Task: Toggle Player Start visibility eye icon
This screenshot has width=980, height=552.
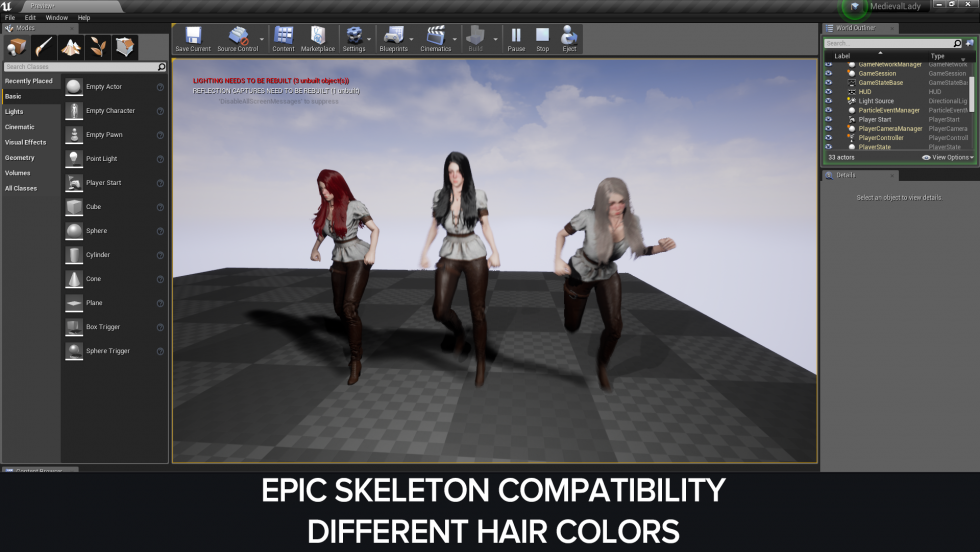Action: (828, 119)
